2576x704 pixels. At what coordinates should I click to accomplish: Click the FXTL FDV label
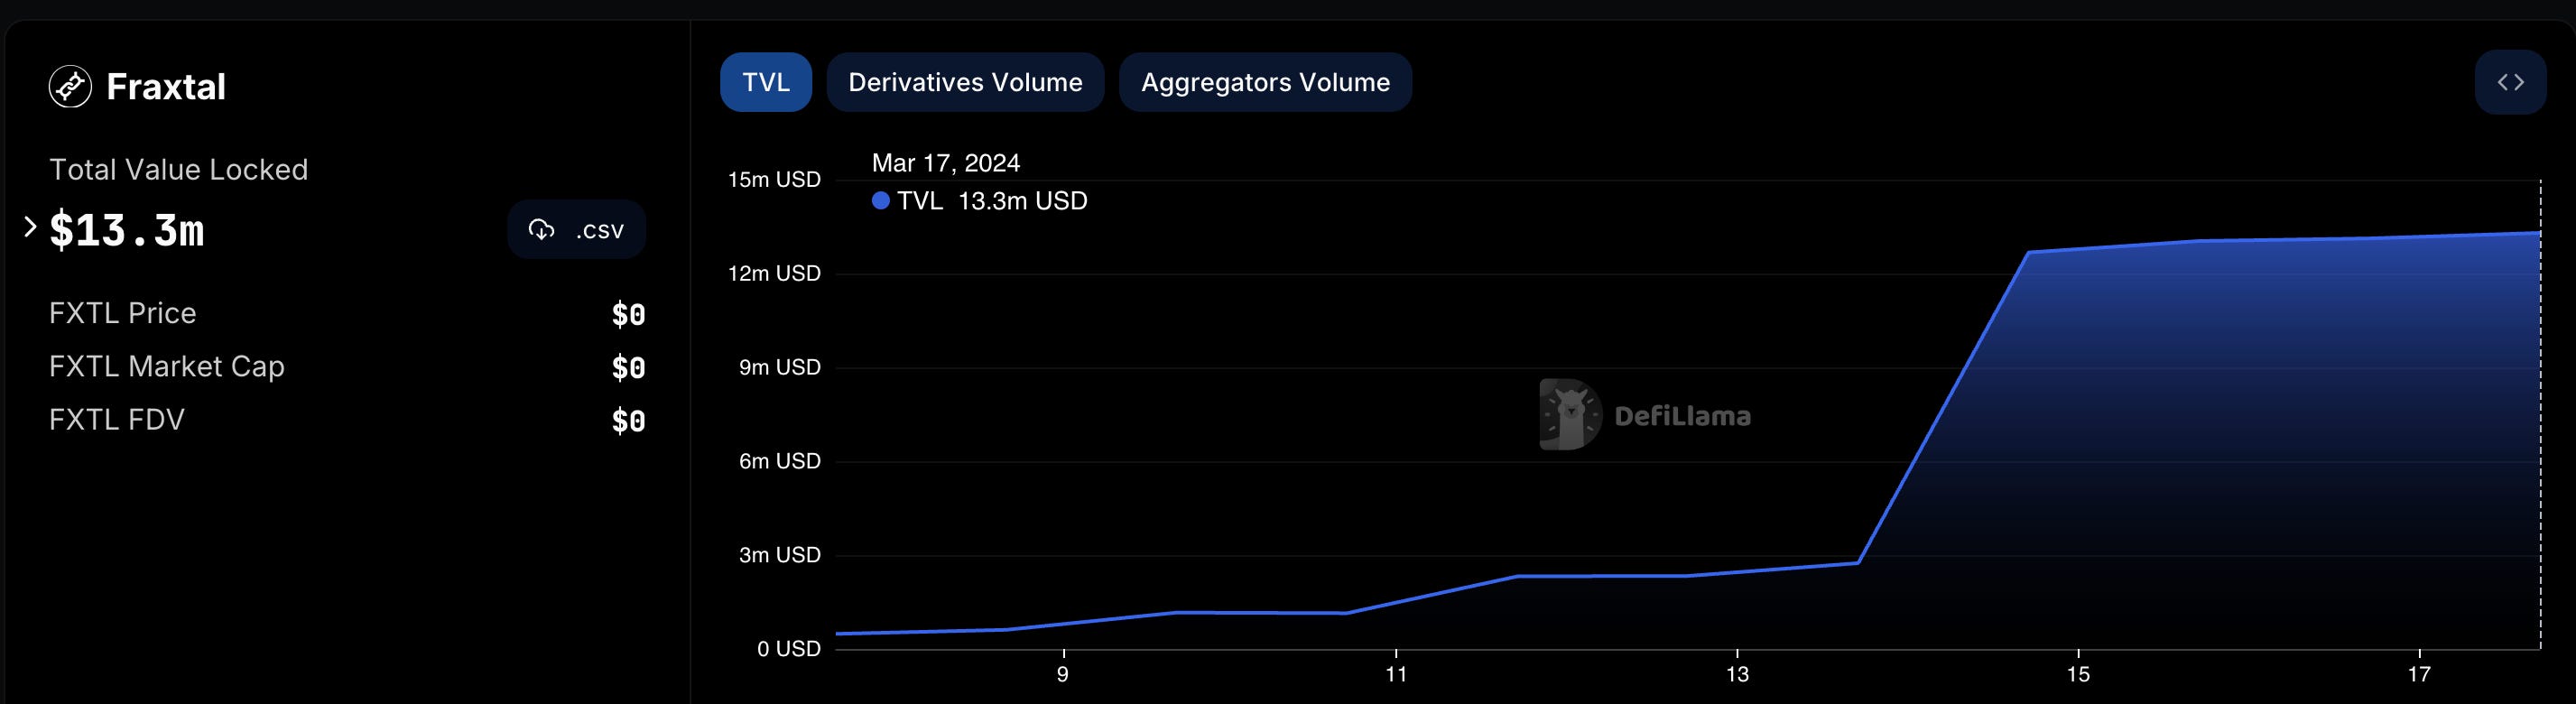point(117,420)
